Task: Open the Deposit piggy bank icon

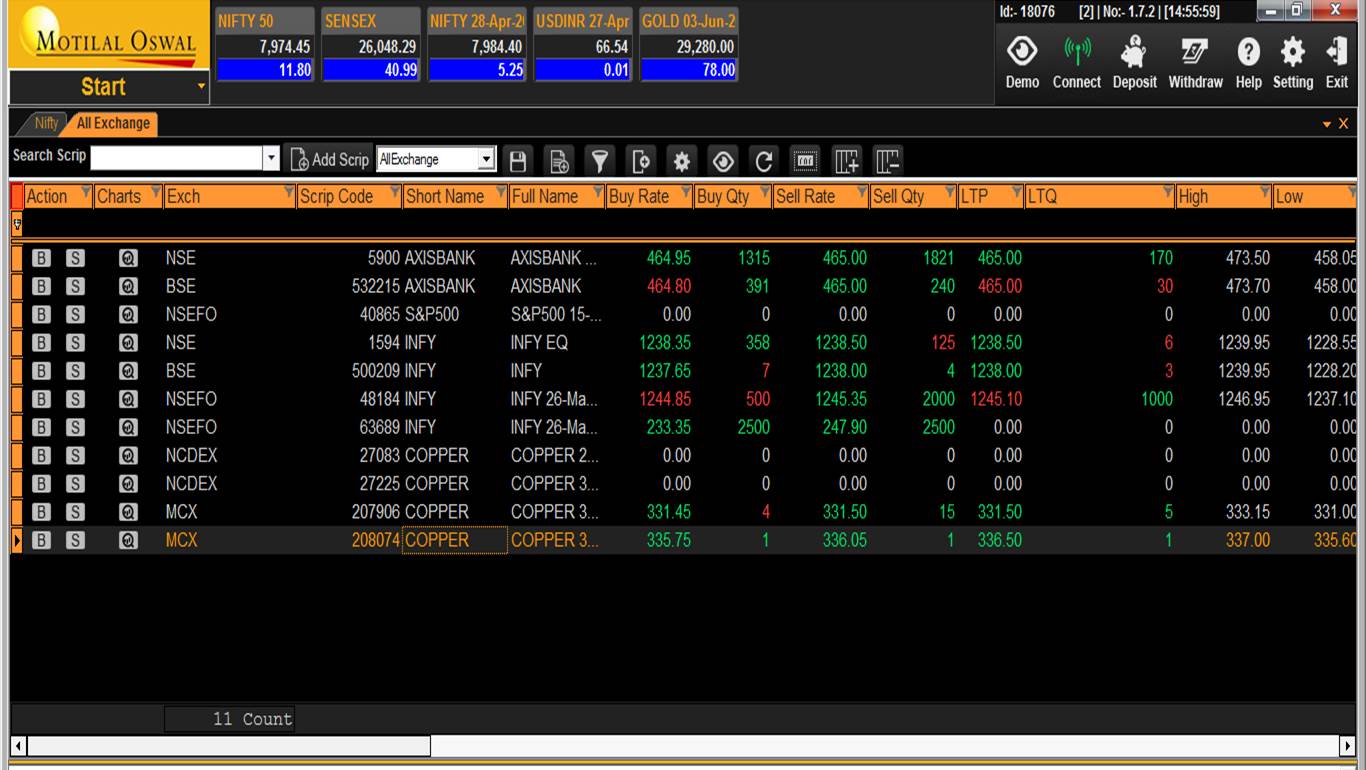Action: click(x=1134, y=61)
